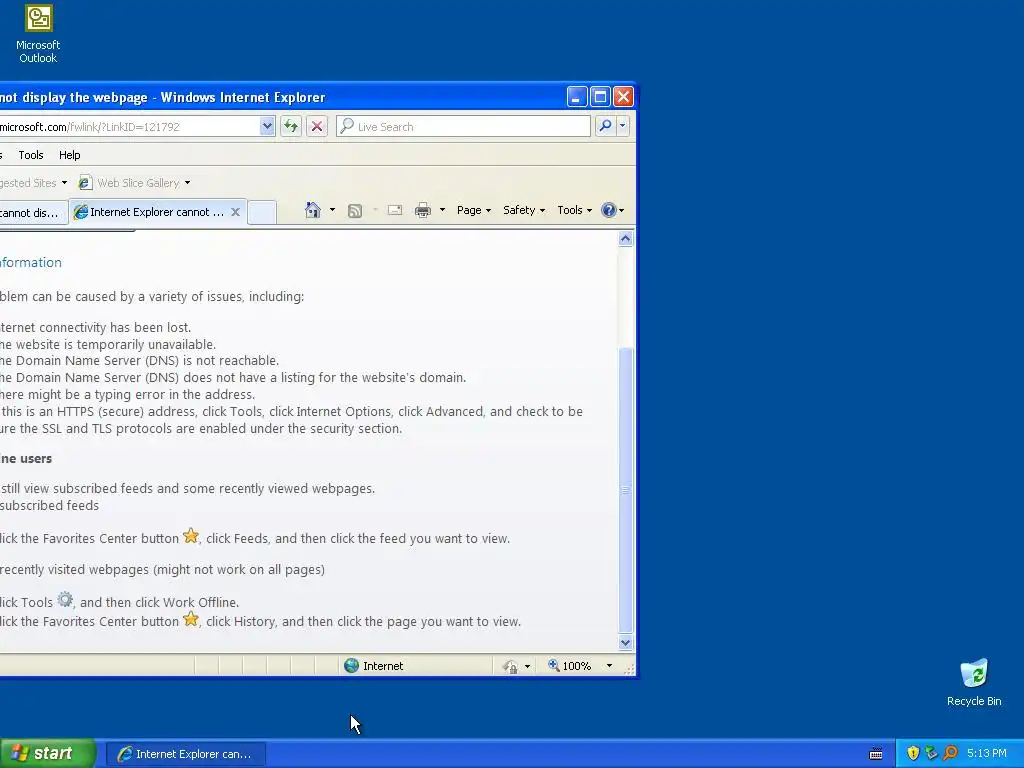
Task: Expand the Help icon dropdown arrow
Action: click(621, 210)
